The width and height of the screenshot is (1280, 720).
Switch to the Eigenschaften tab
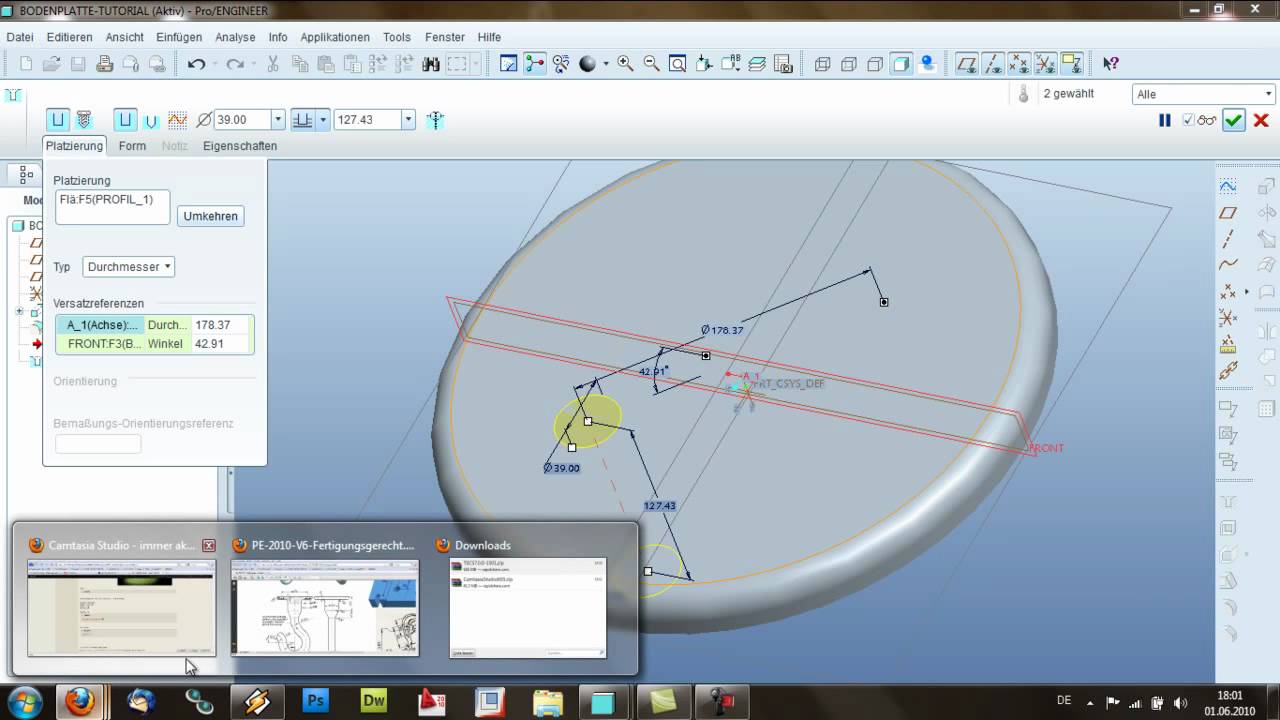pyautogui.click(x=240, y=146)
